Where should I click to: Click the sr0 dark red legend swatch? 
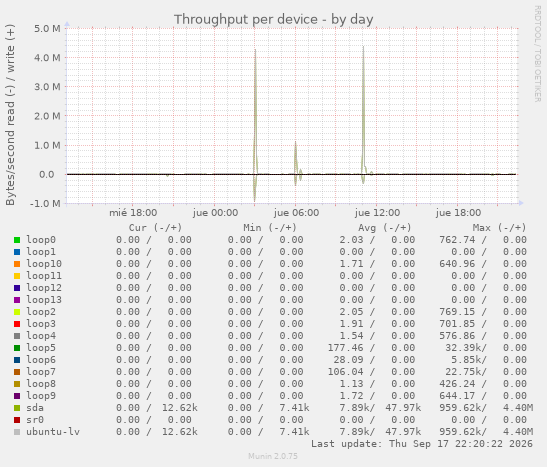(17, 420)
